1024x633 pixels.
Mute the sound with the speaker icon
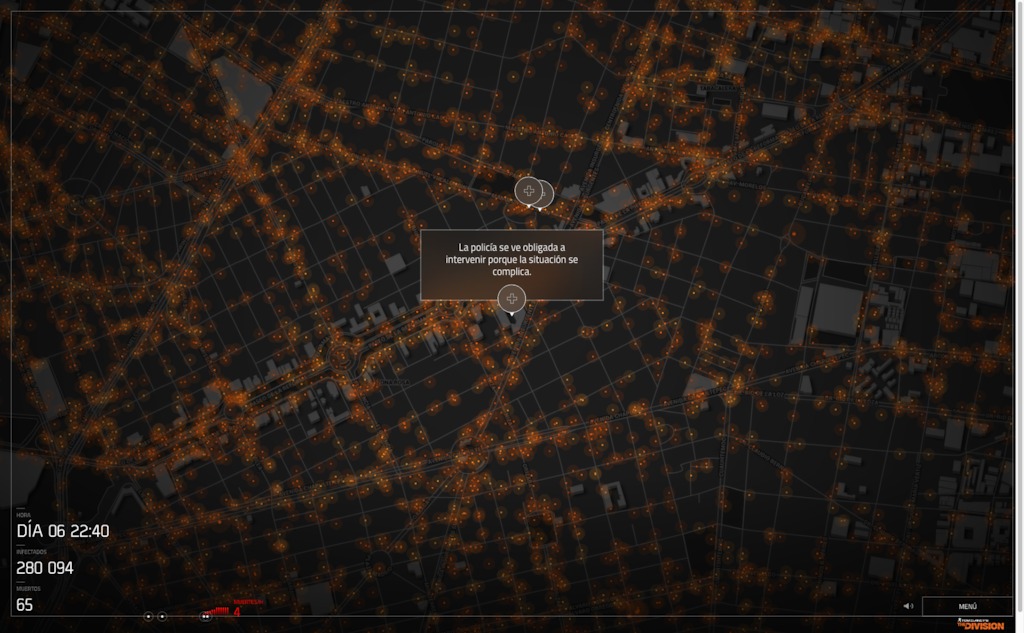[x=908, y=606]
